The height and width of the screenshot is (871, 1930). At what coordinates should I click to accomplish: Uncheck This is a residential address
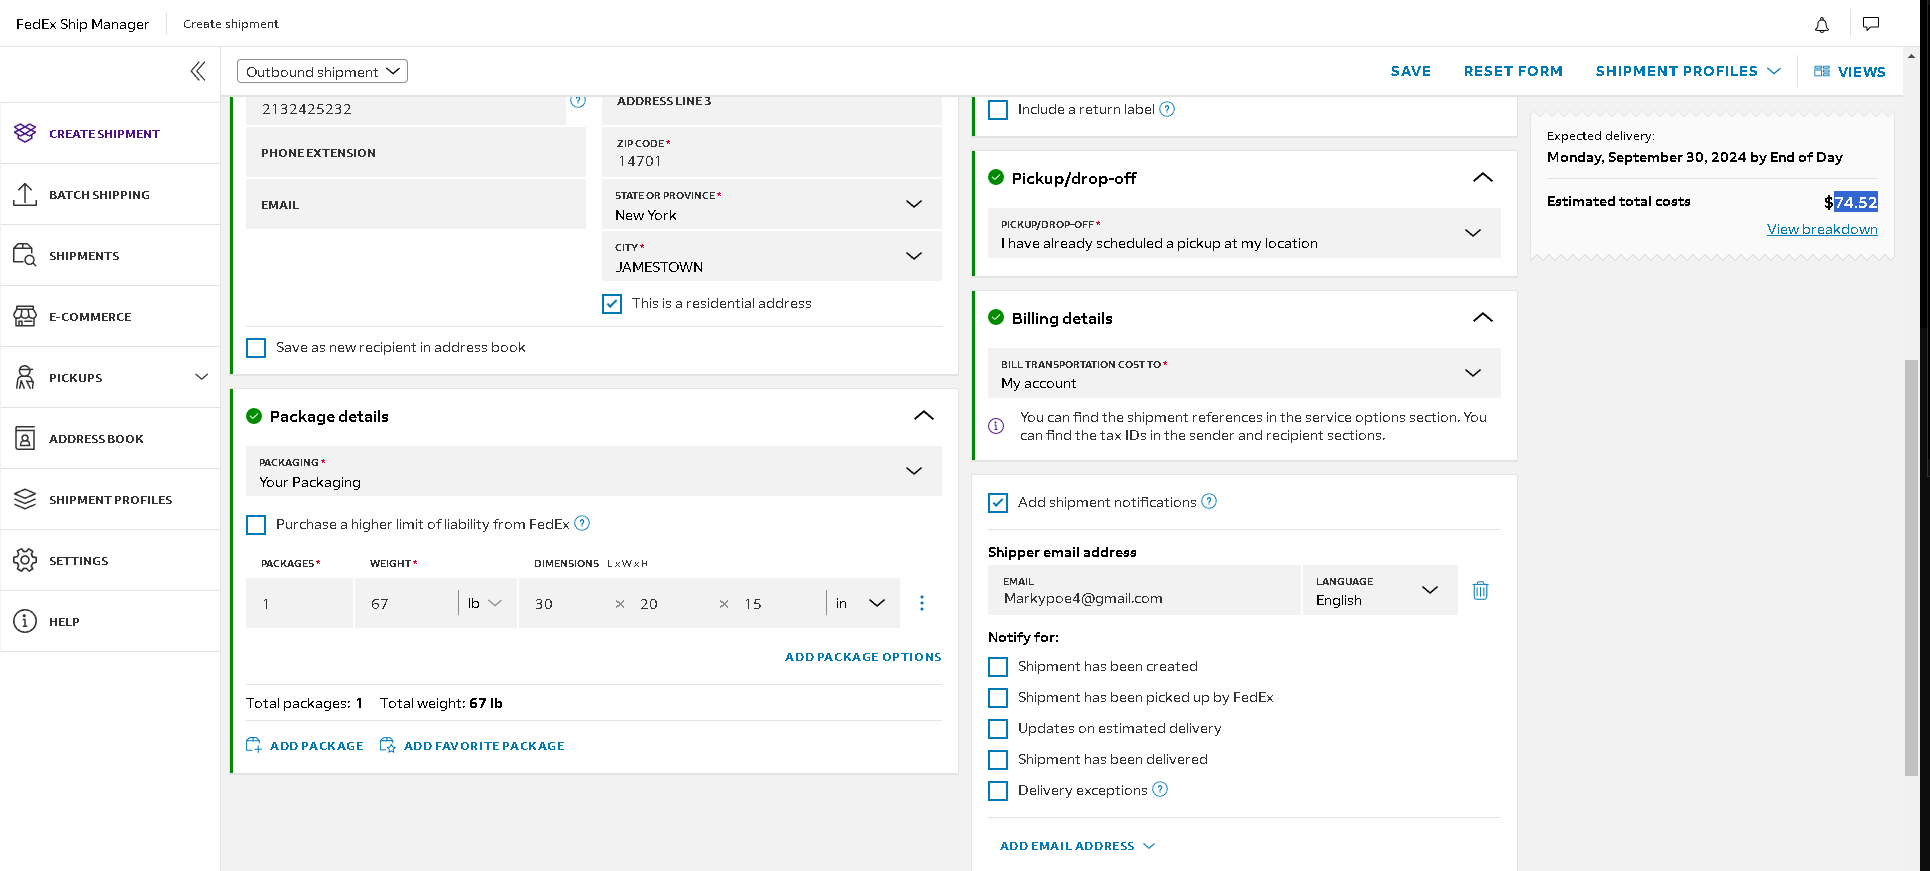(612, 304)
